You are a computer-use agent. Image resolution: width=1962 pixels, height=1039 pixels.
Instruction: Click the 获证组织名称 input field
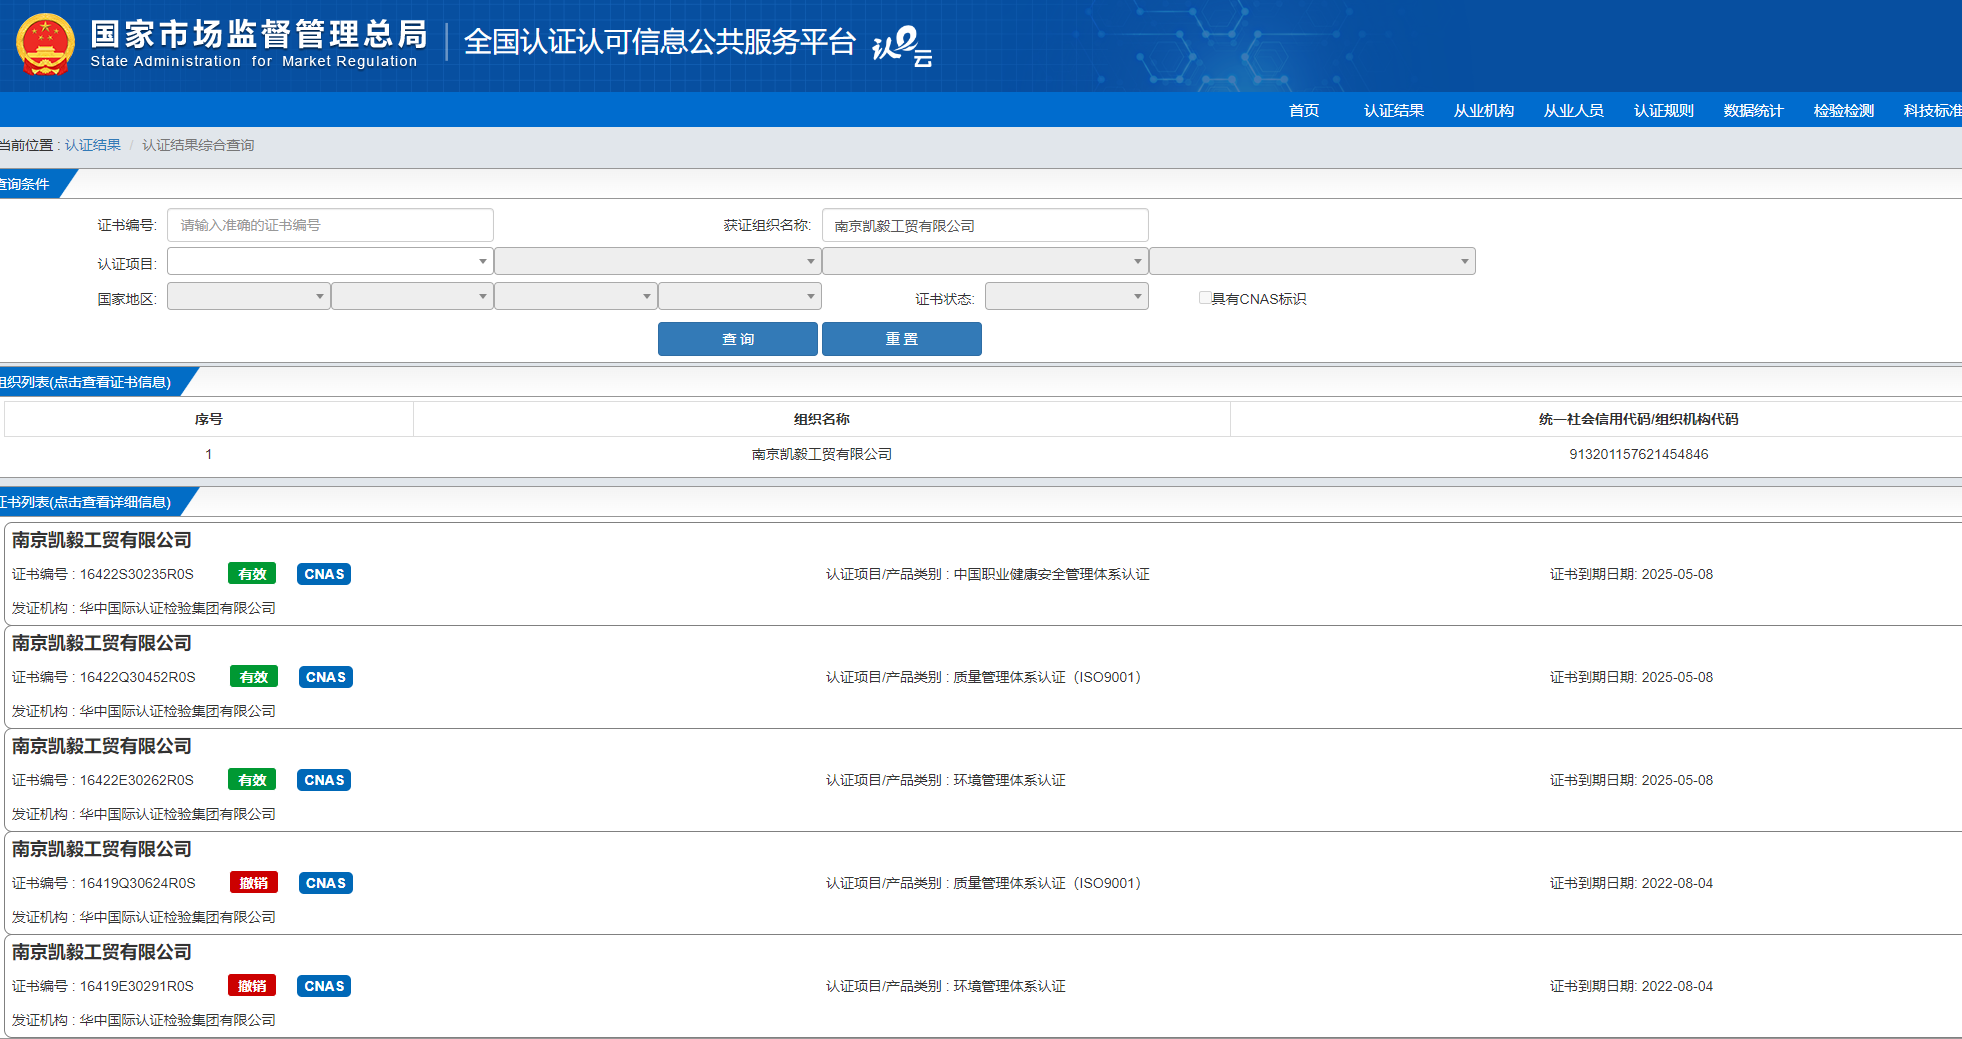(985, 225)
